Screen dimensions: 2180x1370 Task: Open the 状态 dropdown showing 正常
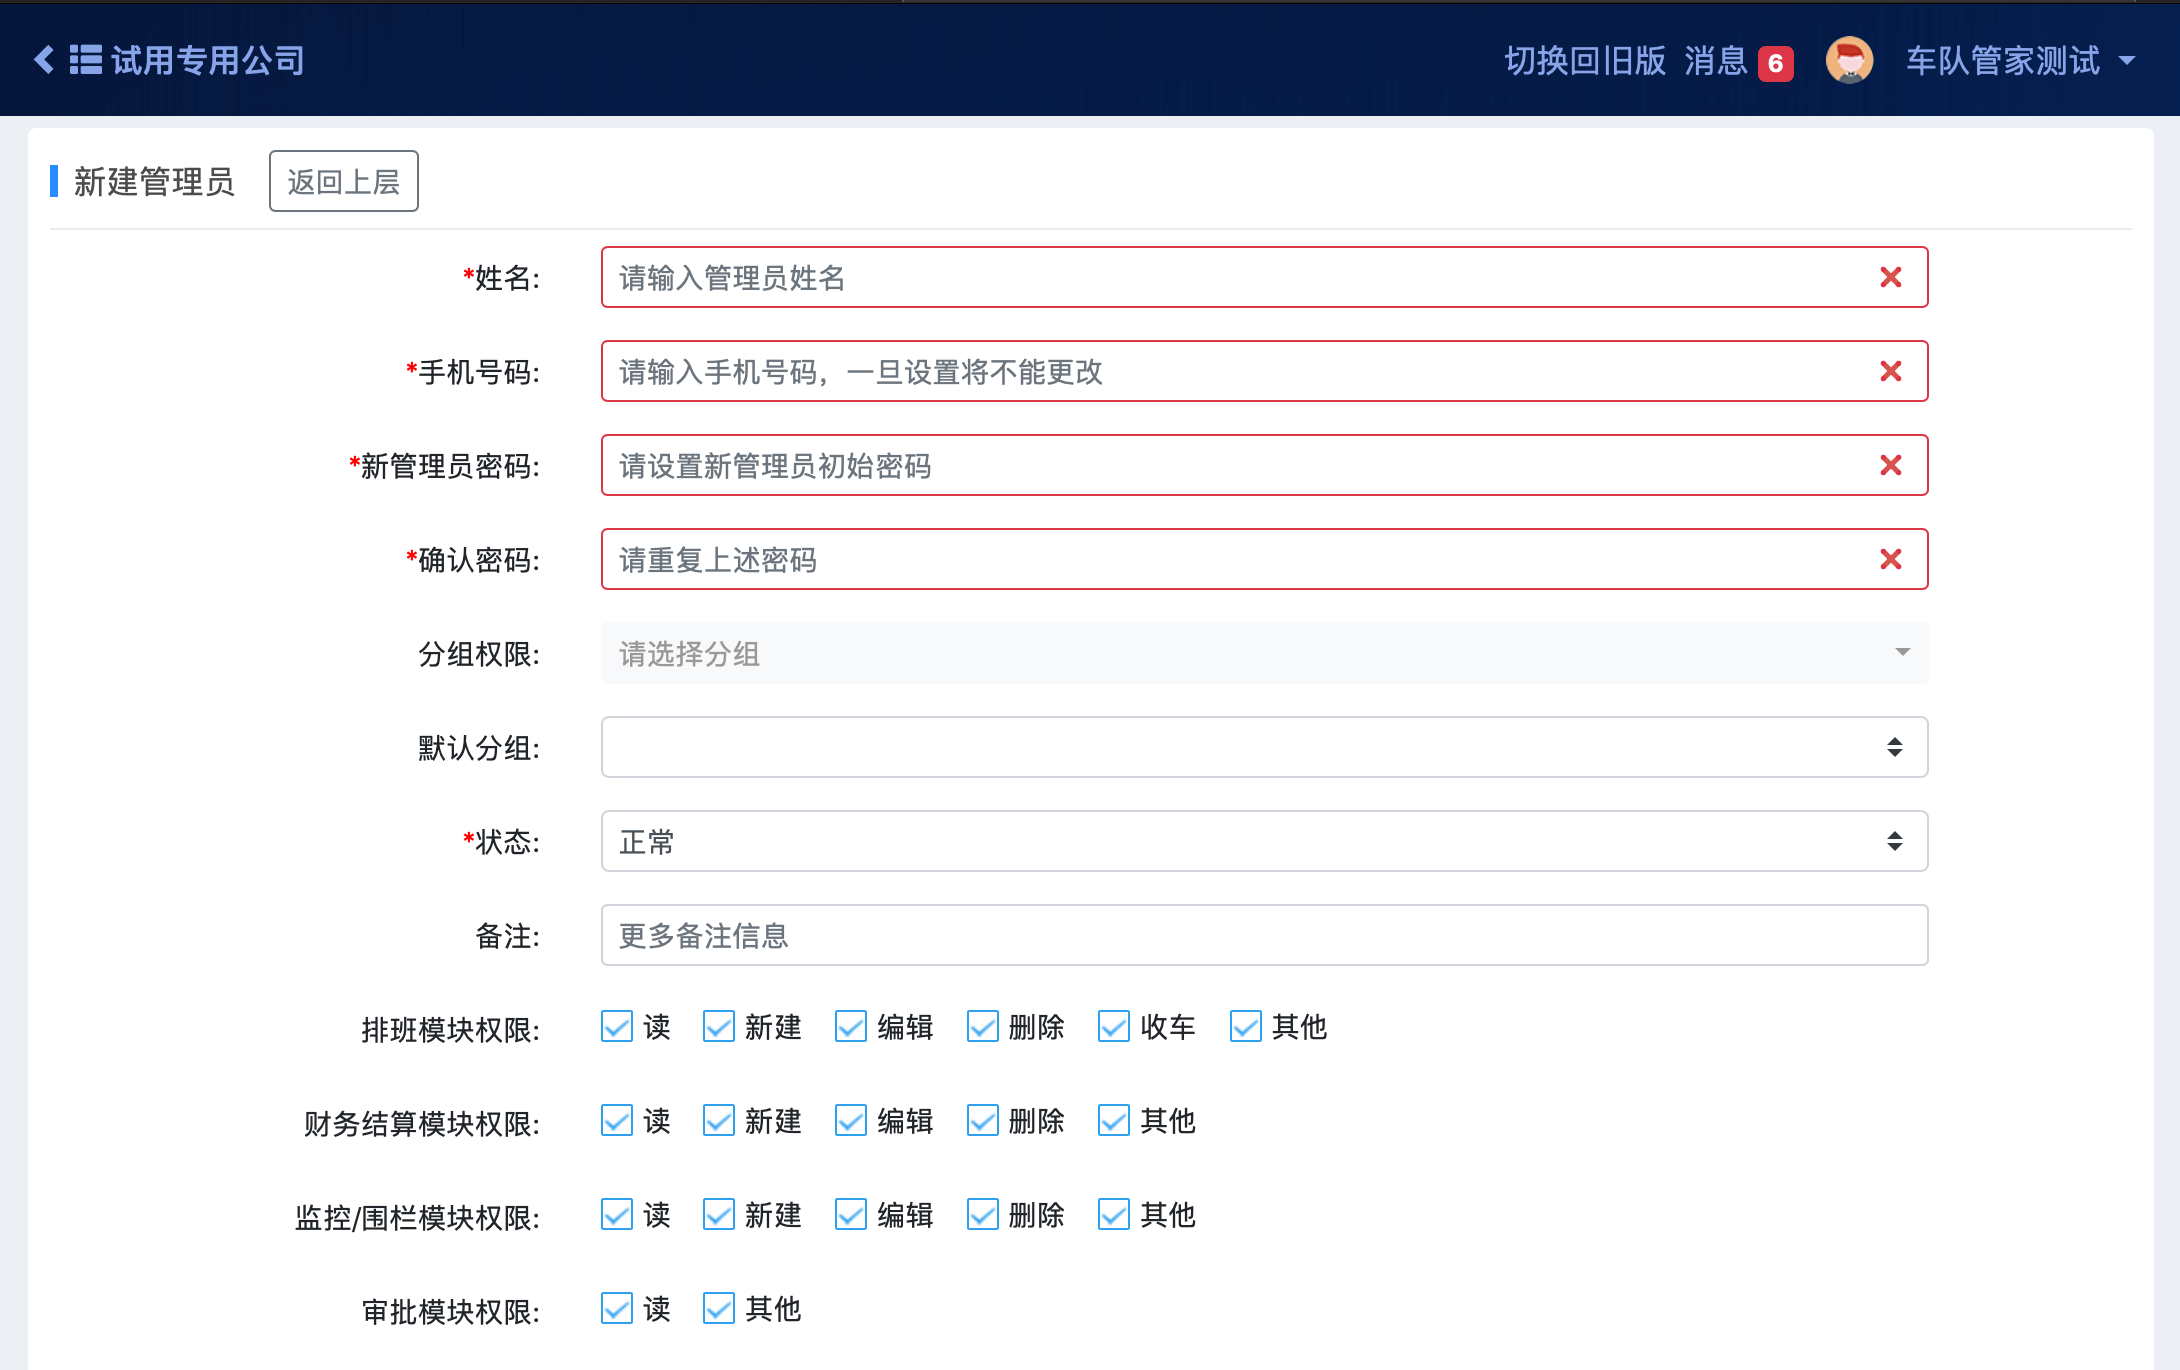coord(1264,841)
